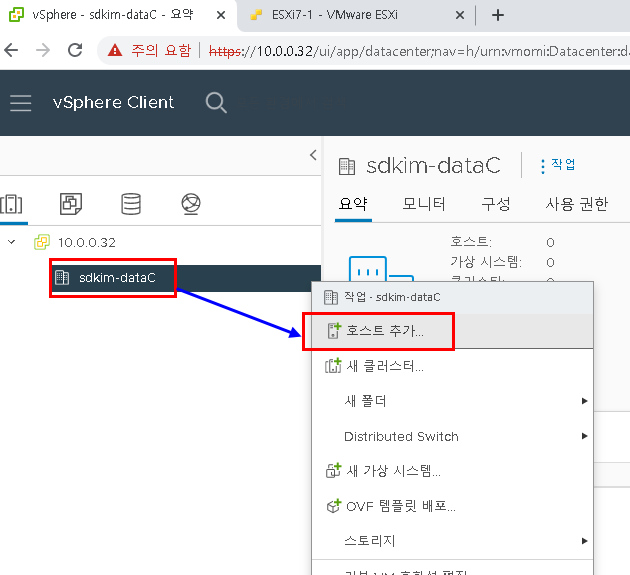This screenshot has width=630, height=575.
Task: Click the 가상 시스템: count label
Action: coord(486,262)
